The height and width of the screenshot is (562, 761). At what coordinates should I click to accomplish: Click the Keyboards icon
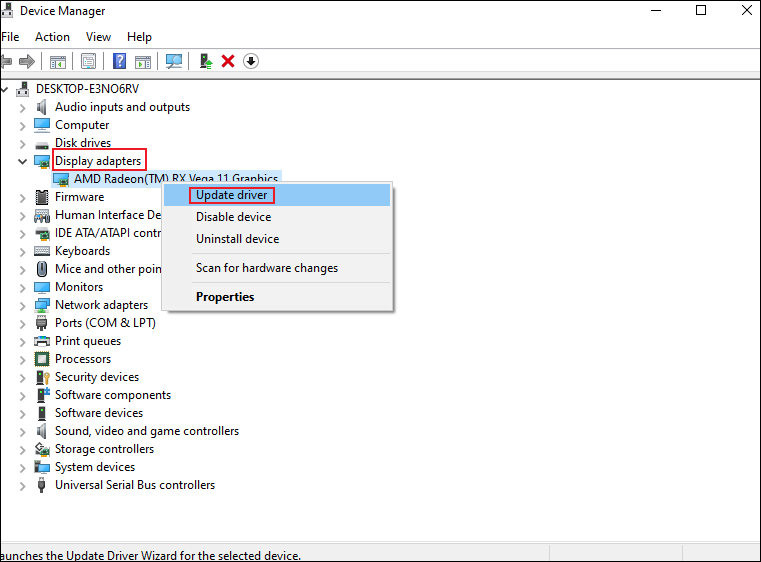42,251
